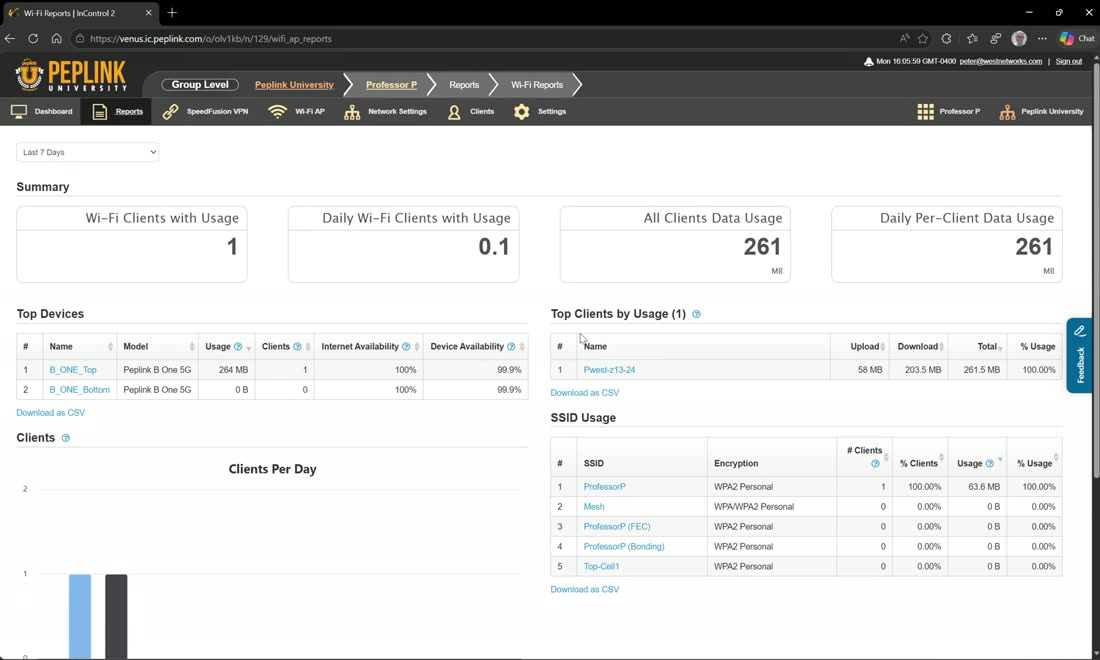1100x660 pixels.
Task: Click help icon beside Usage column in Top Devices
Action: tap(238, 346)
